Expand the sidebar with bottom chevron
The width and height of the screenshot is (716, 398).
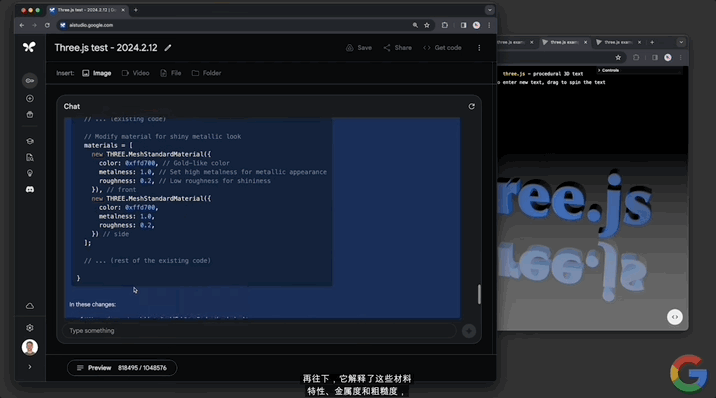tap(30, 367)
